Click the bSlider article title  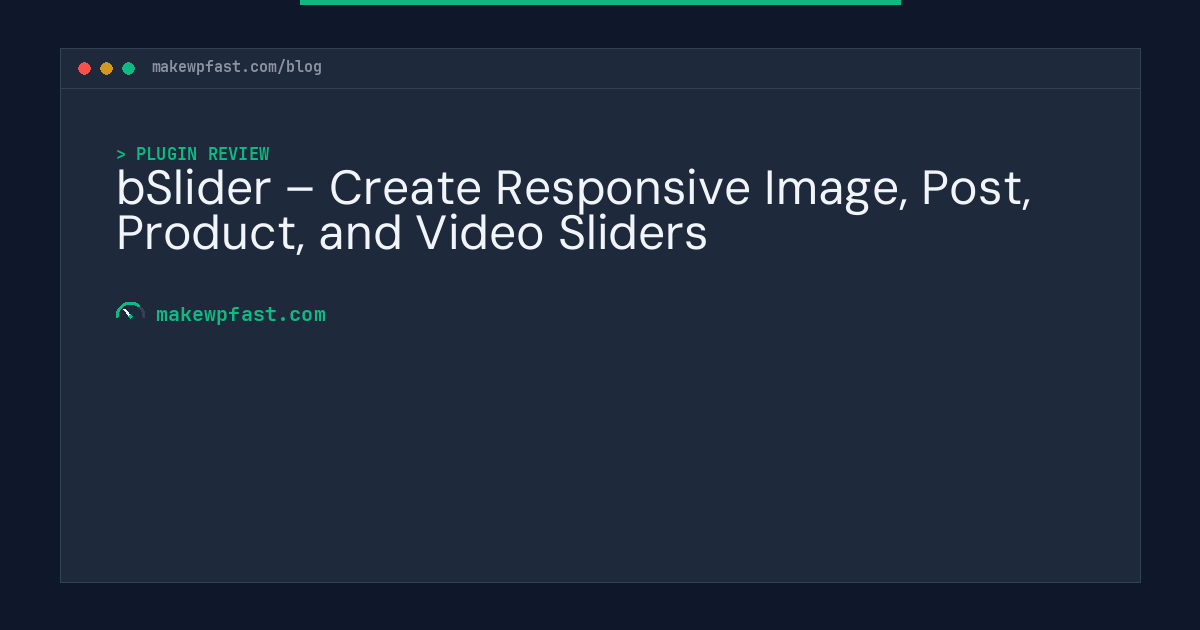tap(575, 210)
